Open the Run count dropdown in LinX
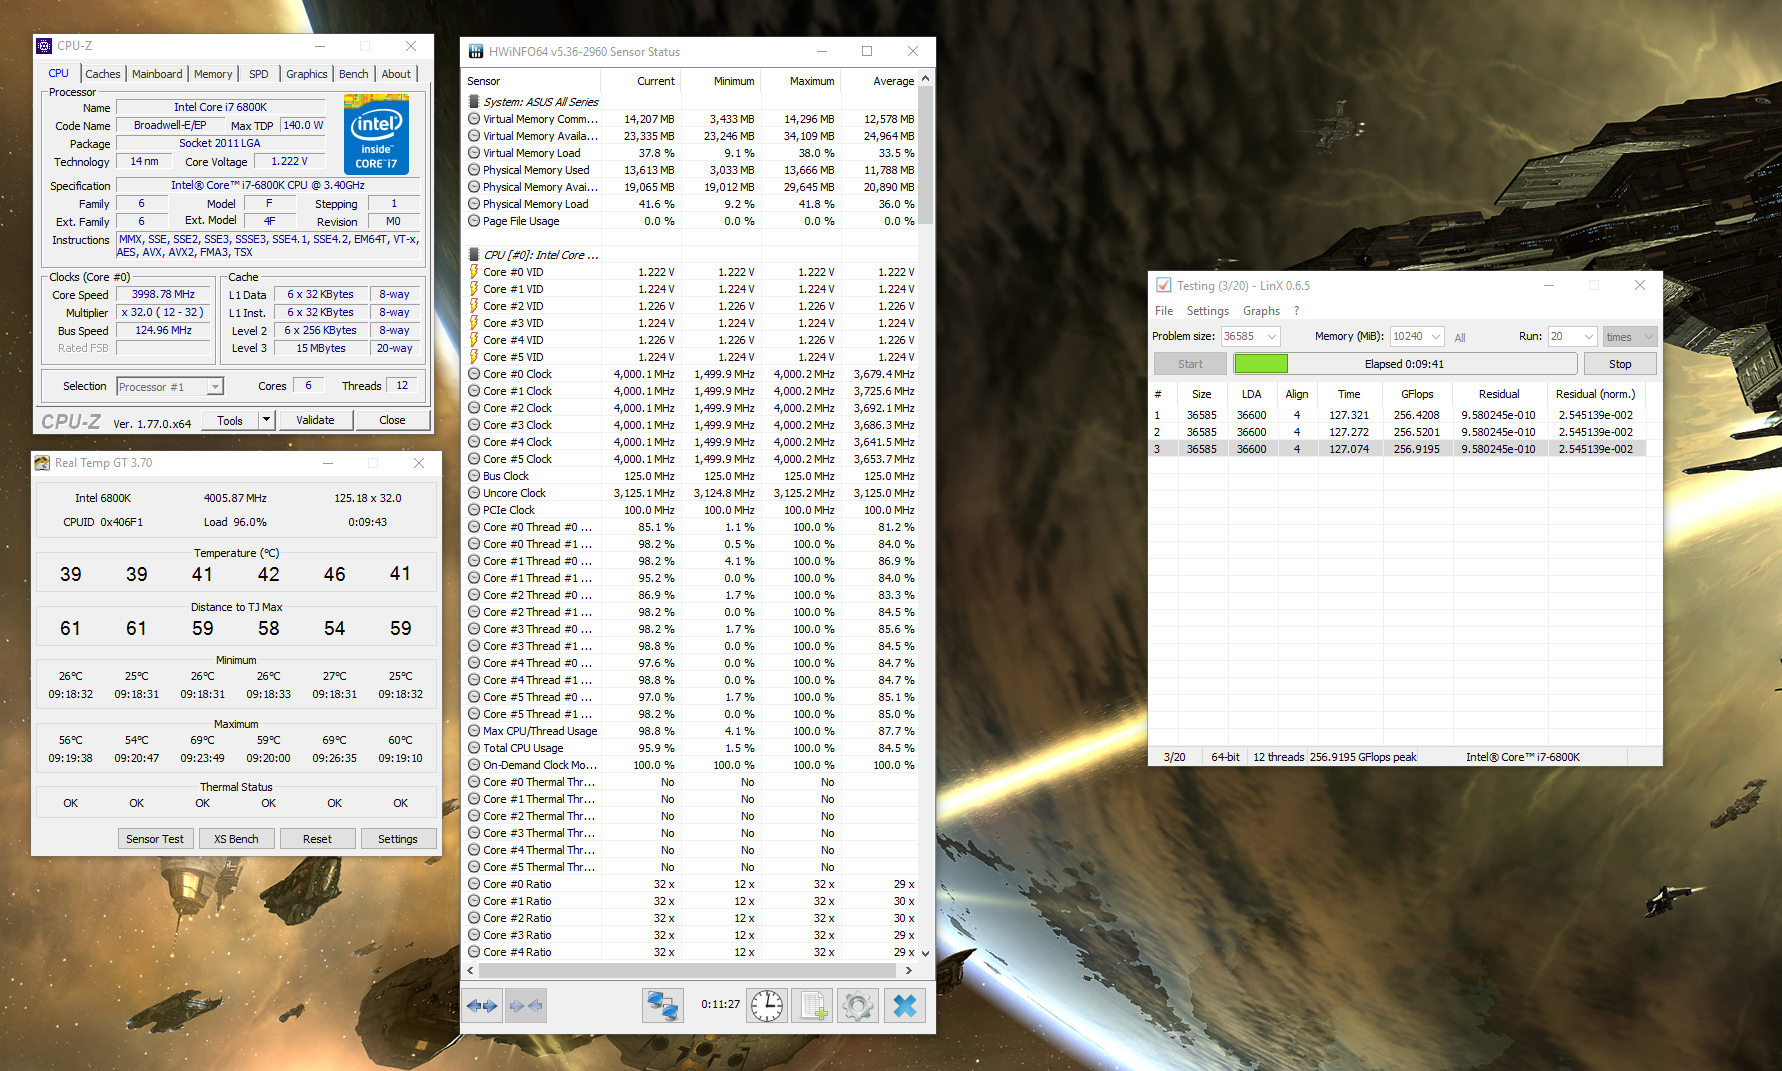 tap(1589, 337)
